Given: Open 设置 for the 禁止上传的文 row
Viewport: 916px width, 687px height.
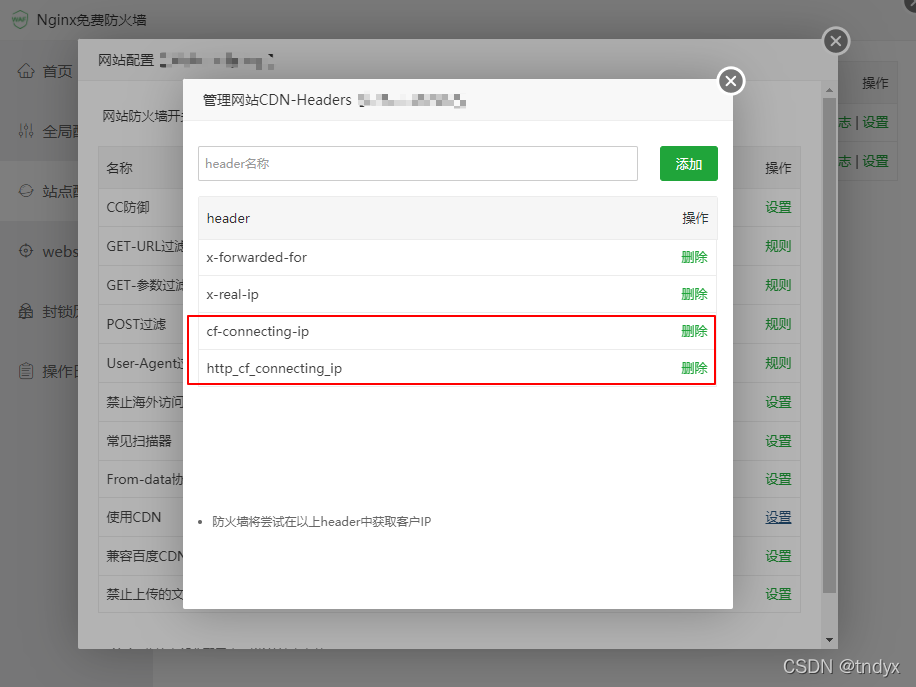Looking at the screenshot, I should tap(778, 594).
